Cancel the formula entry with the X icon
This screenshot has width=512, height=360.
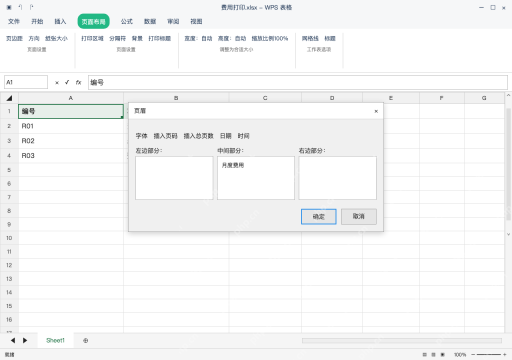[57, 83]
